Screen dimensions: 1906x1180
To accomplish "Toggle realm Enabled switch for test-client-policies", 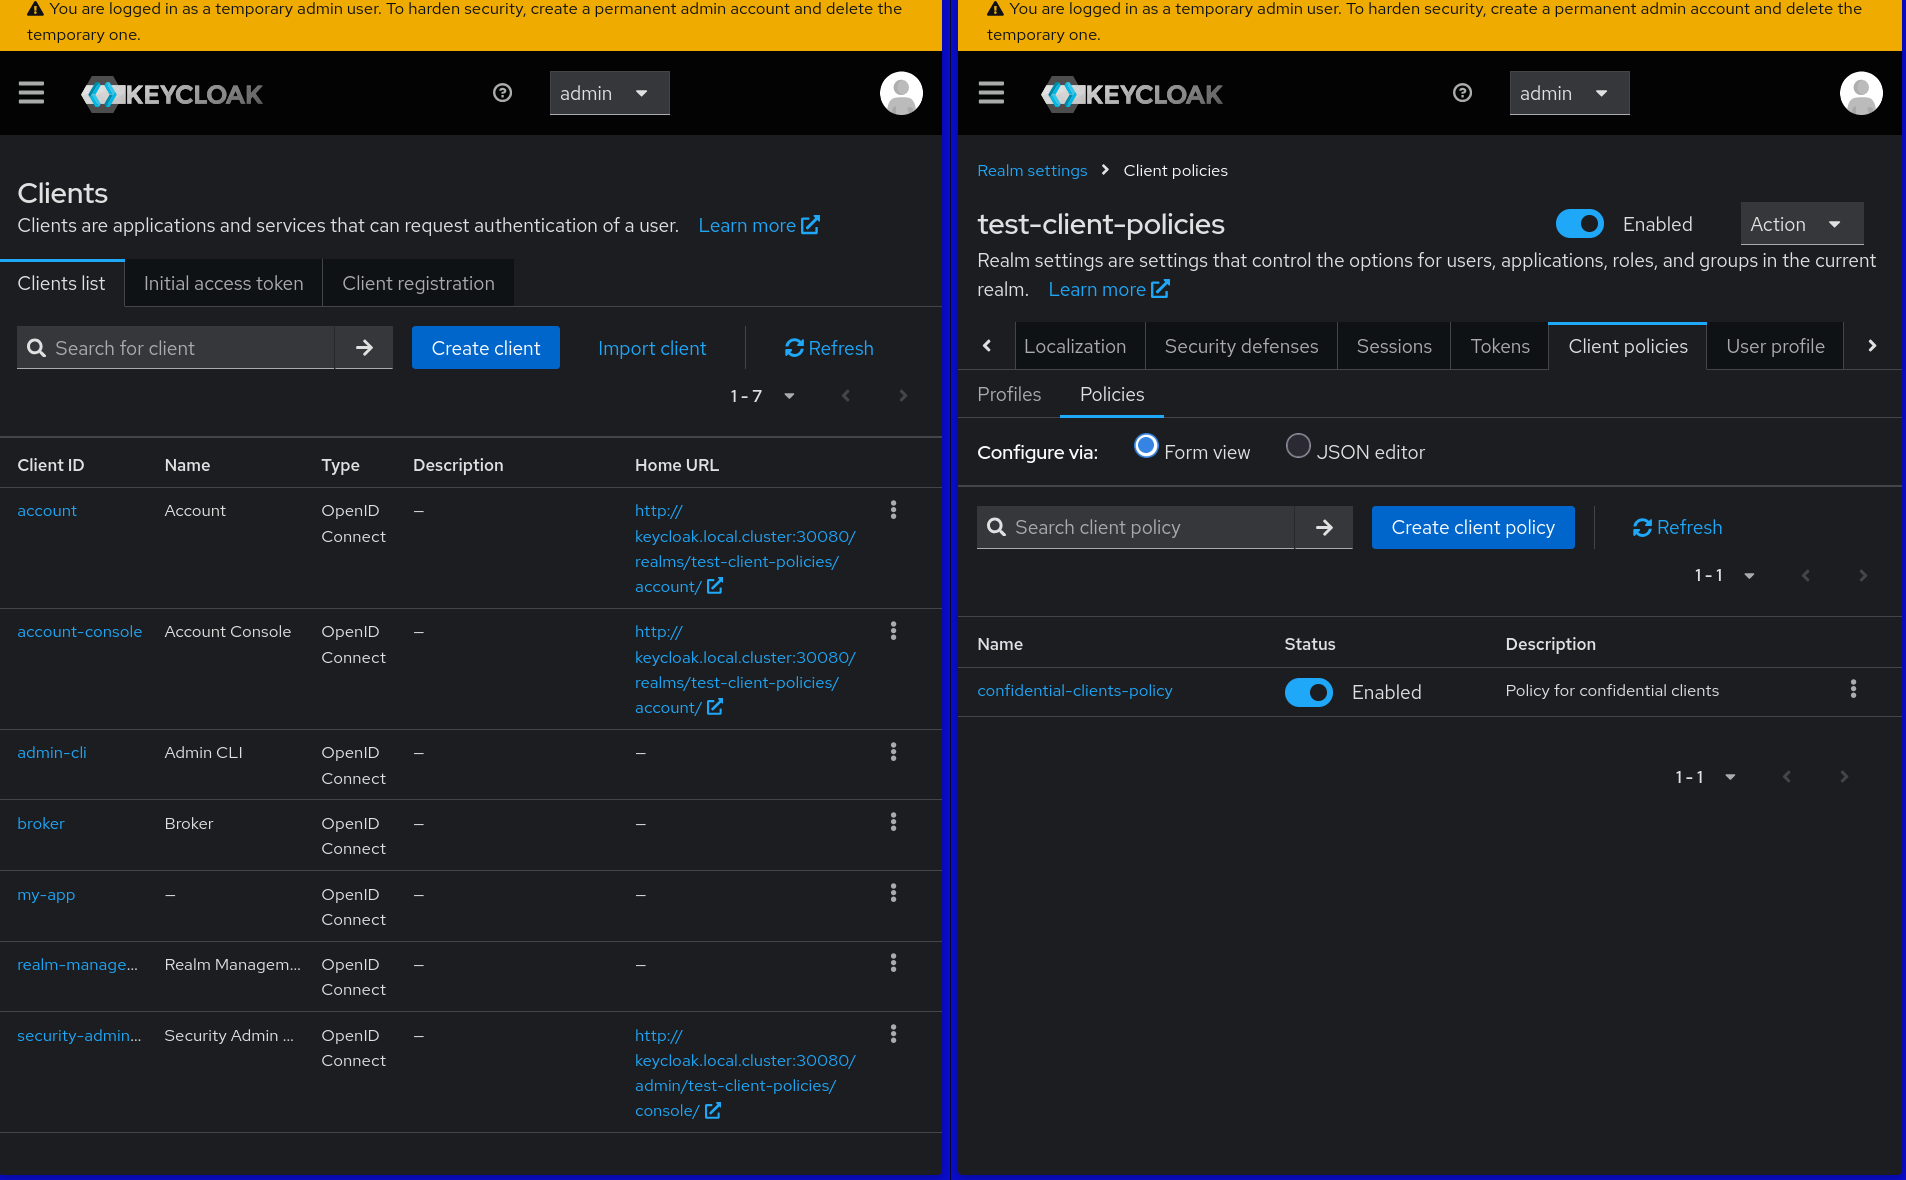I will coord(1580,224).
